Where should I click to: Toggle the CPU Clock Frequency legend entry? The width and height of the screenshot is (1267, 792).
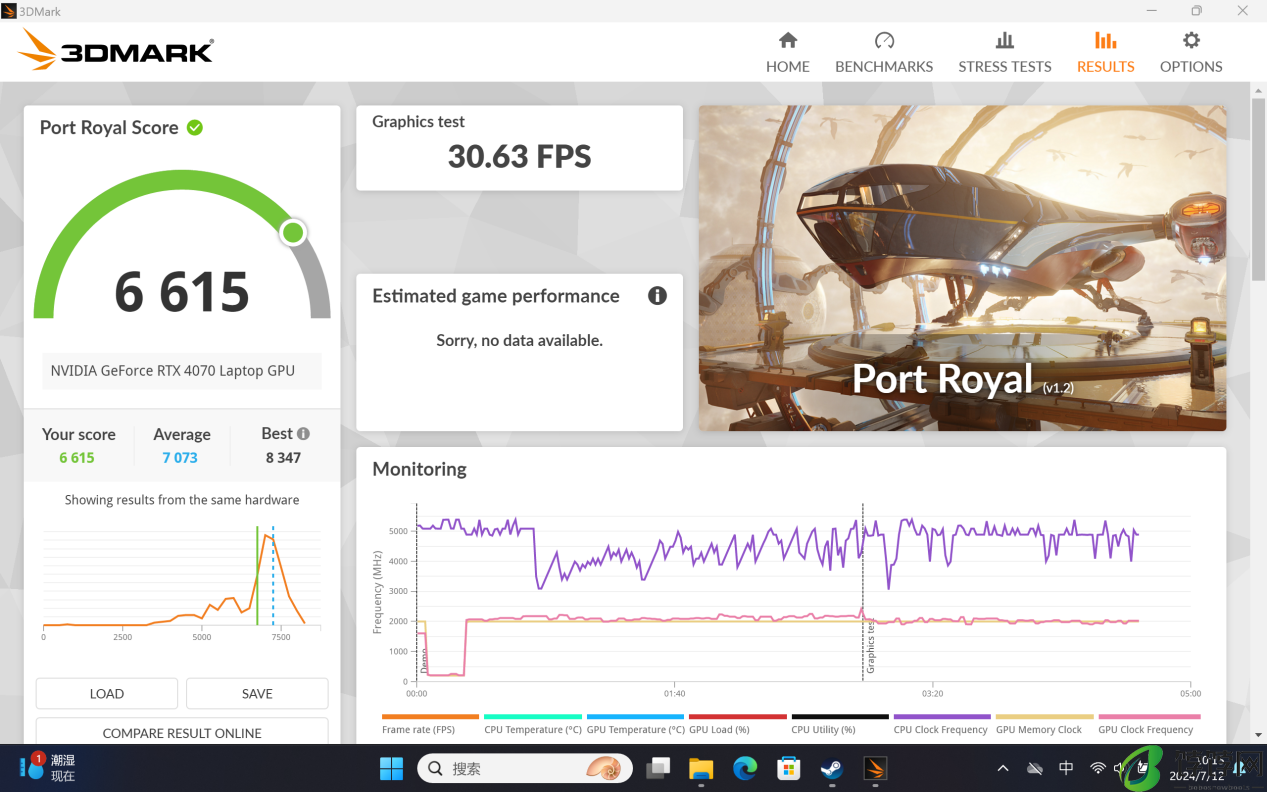click(942, 724)
